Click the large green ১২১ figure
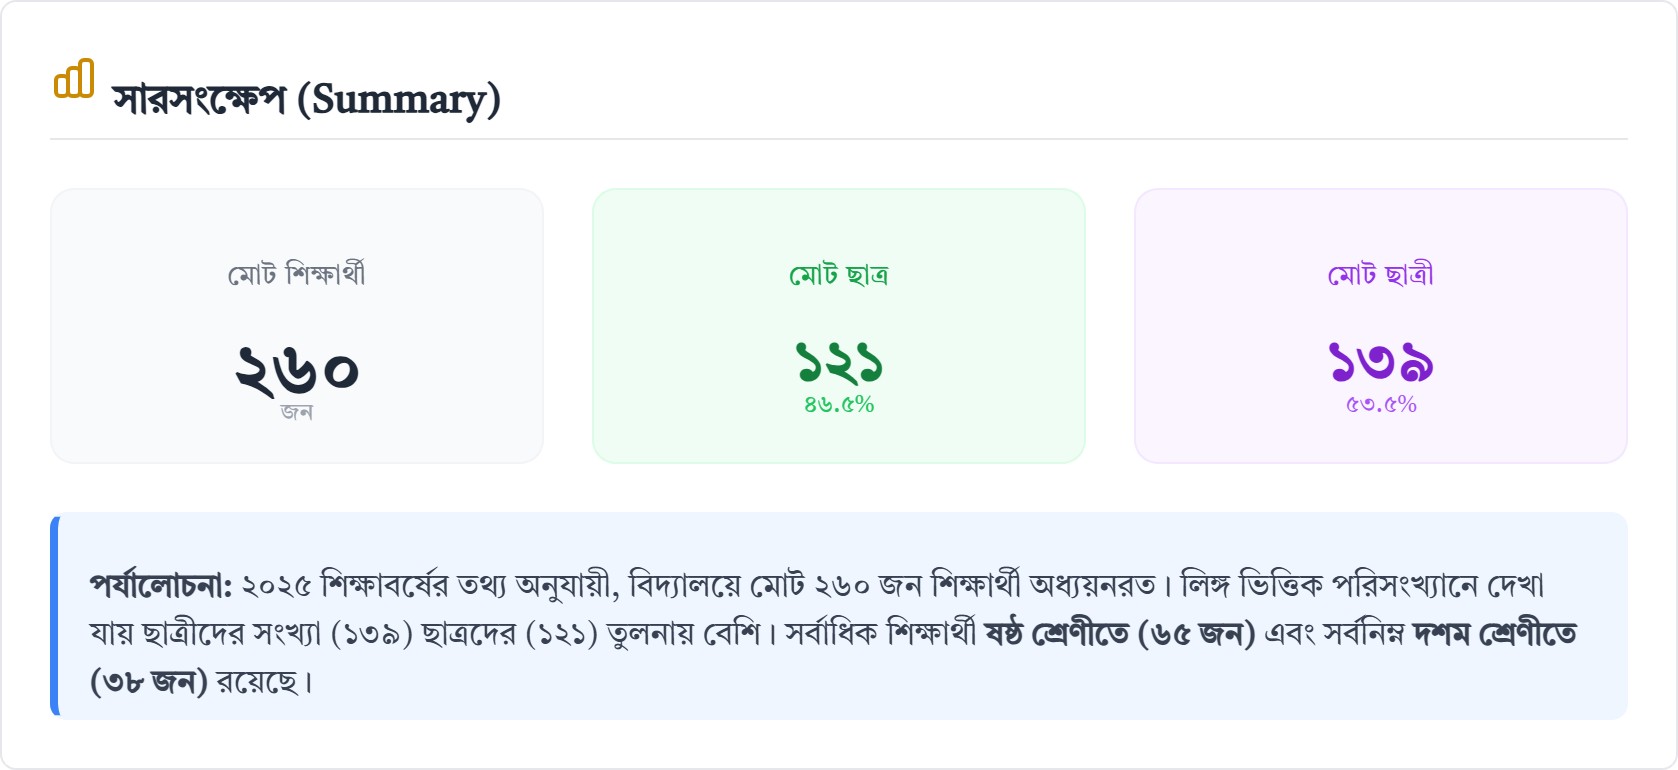The height and width of the screenshot is (770, 1678). click(838, 362)
